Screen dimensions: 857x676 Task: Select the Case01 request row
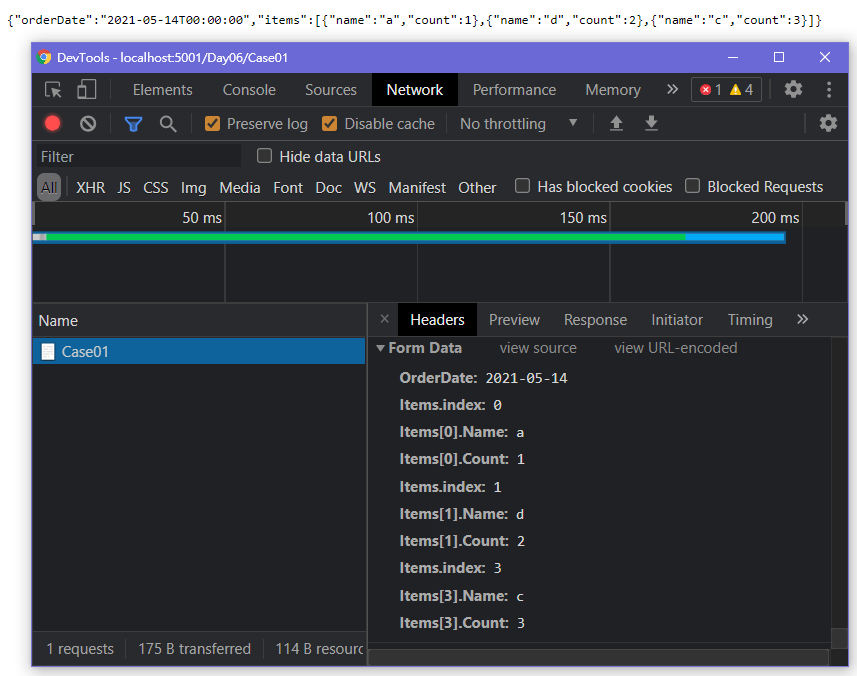point(199,351)
